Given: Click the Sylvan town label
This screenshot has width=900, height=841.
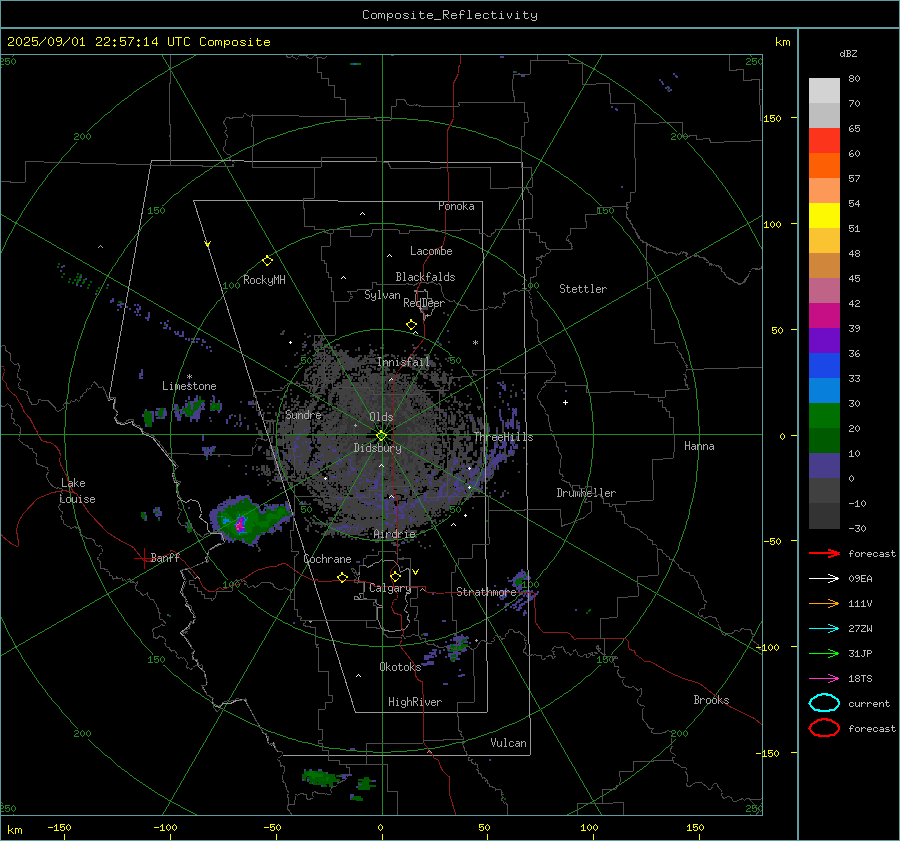Looking at the screenshot, I should pos(382,295).
